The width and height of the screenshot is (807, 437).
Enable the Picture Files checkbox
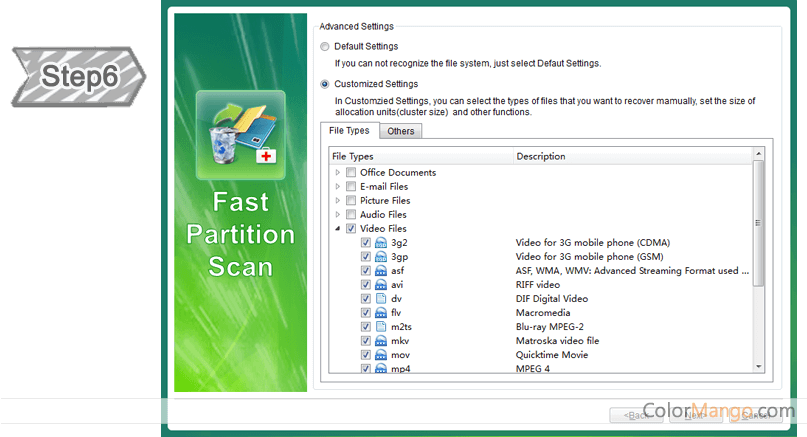351,201
